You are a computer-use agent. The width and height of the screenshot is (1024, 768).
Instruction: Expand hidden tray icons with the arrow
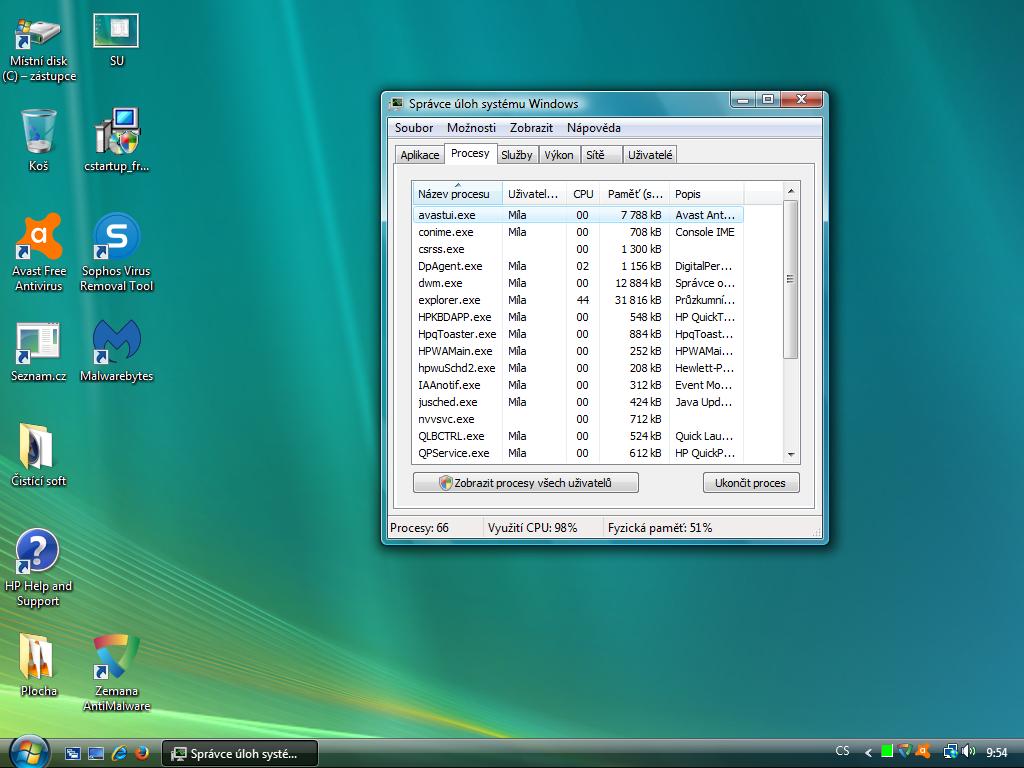click(x=868, y=753)
